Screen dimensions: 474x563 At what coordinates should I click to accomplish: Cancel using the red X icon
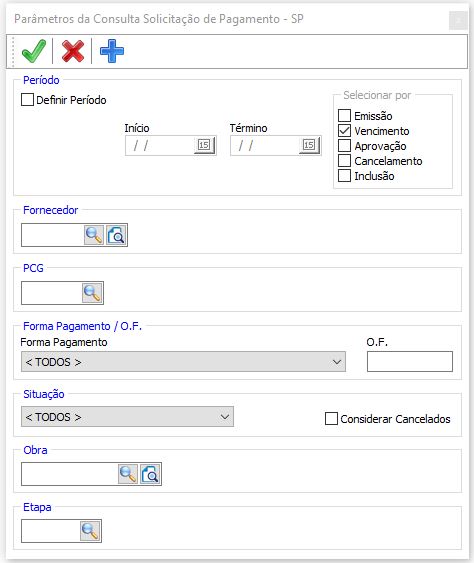(73, 51)
